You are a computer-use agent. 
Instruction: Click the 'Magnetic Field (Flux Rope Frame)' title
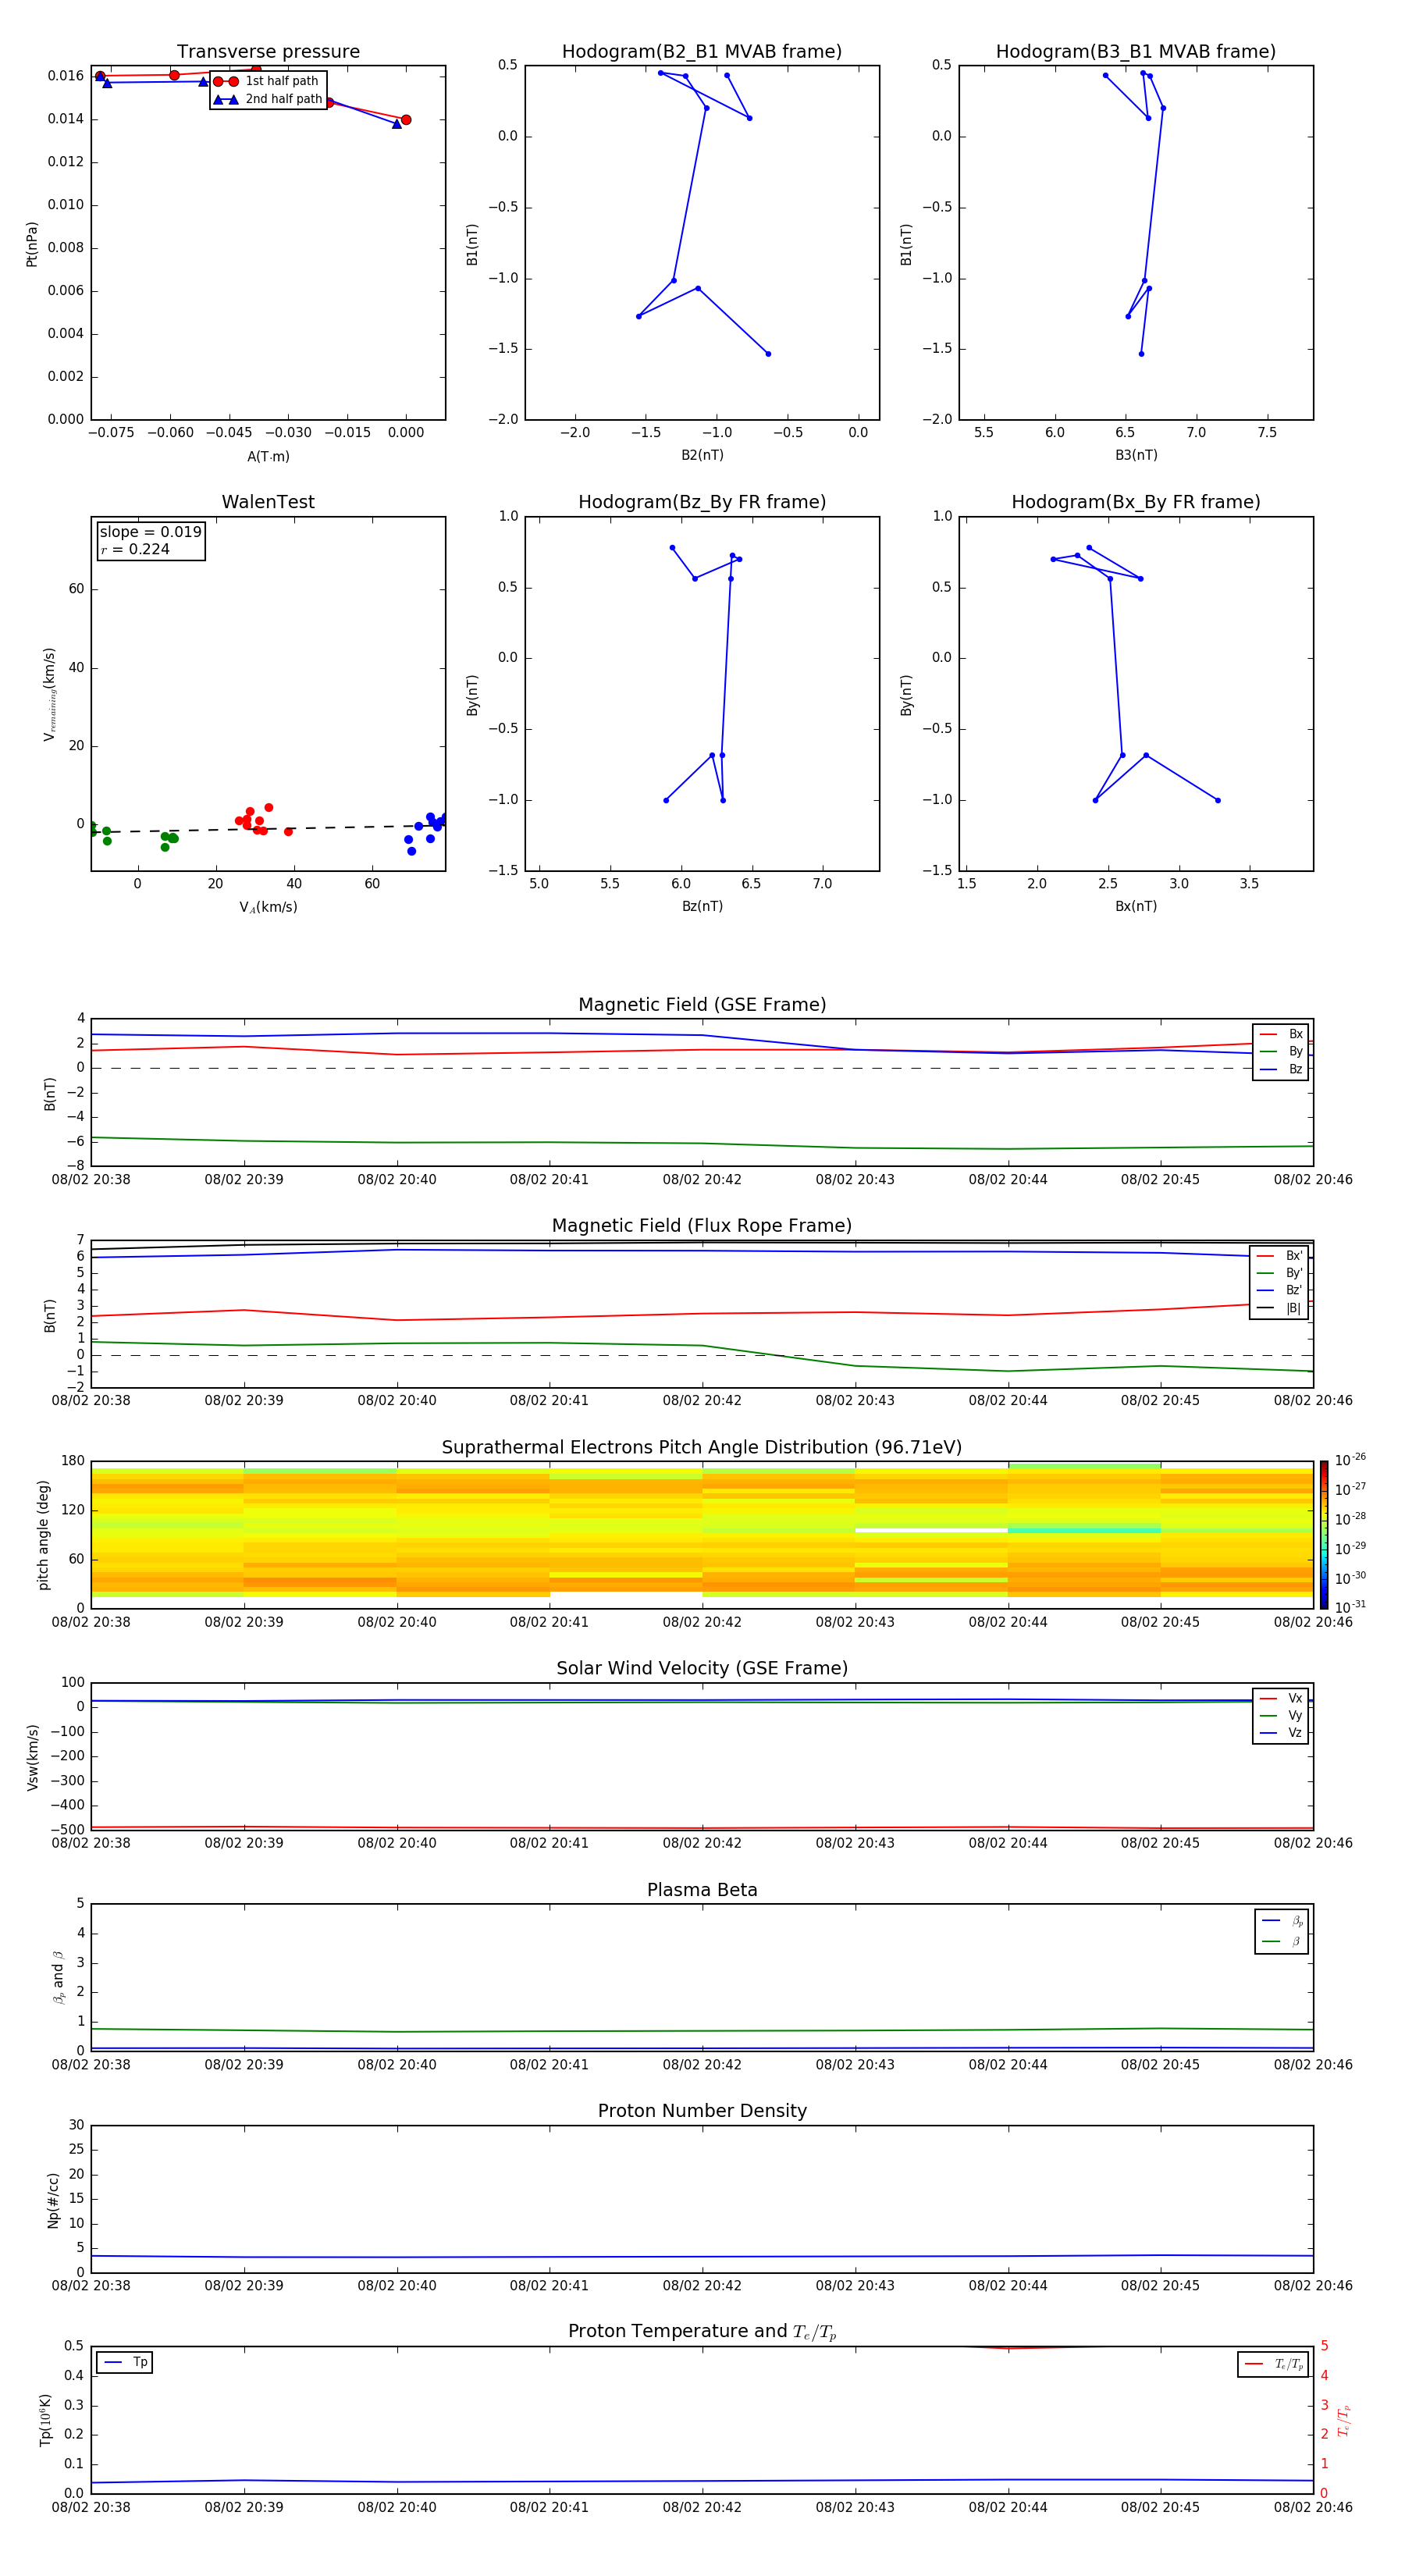click(x=702, y=1226)
